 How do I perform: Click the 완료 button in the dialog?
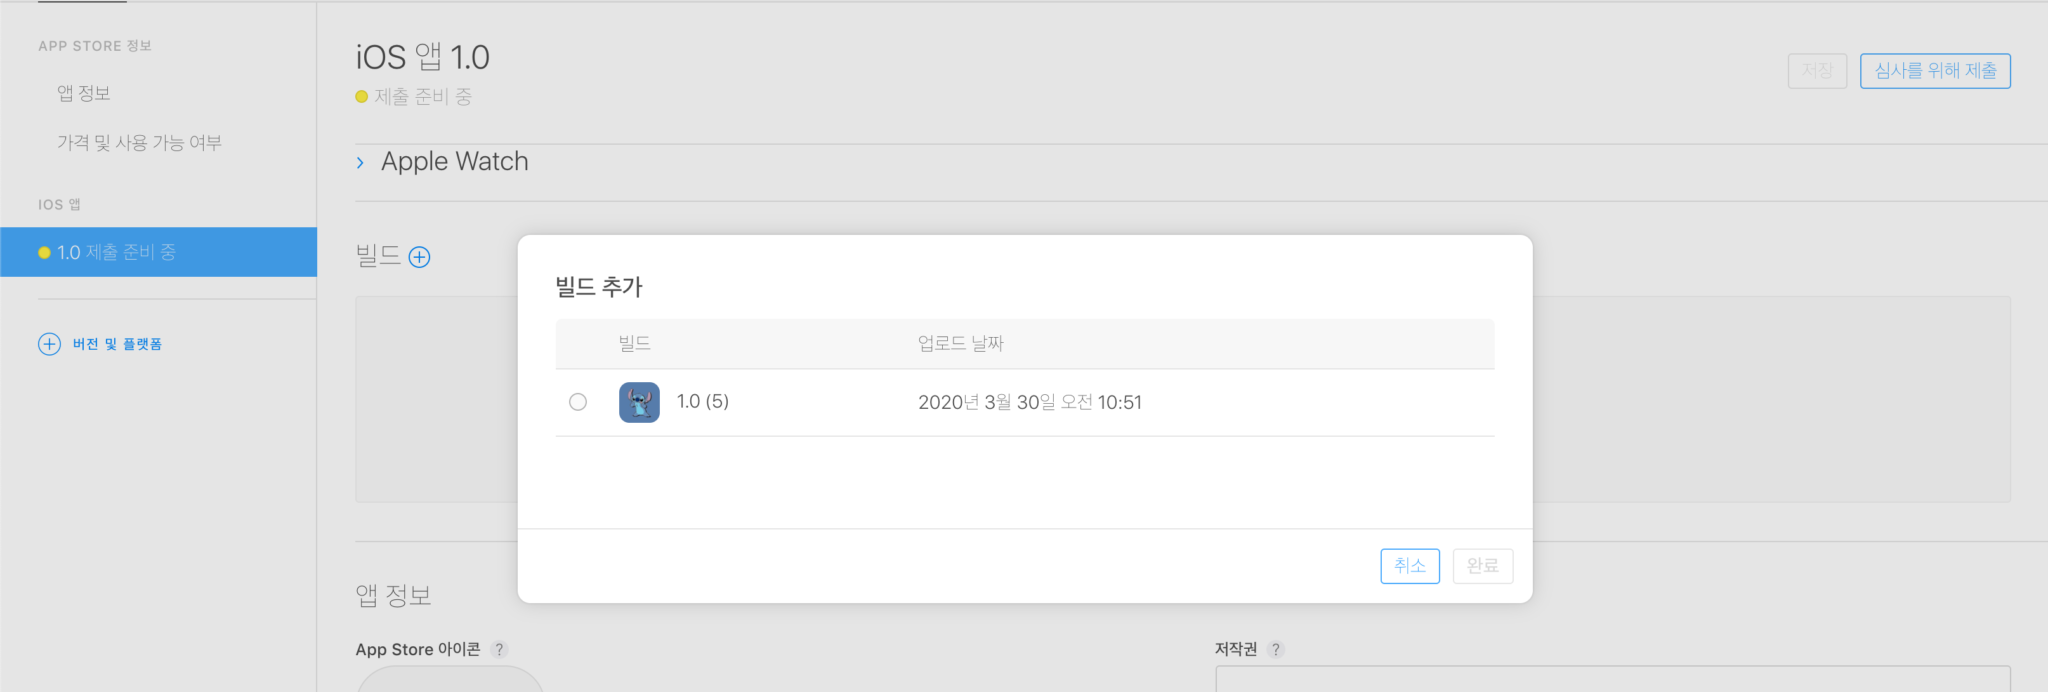(1482, 565)
